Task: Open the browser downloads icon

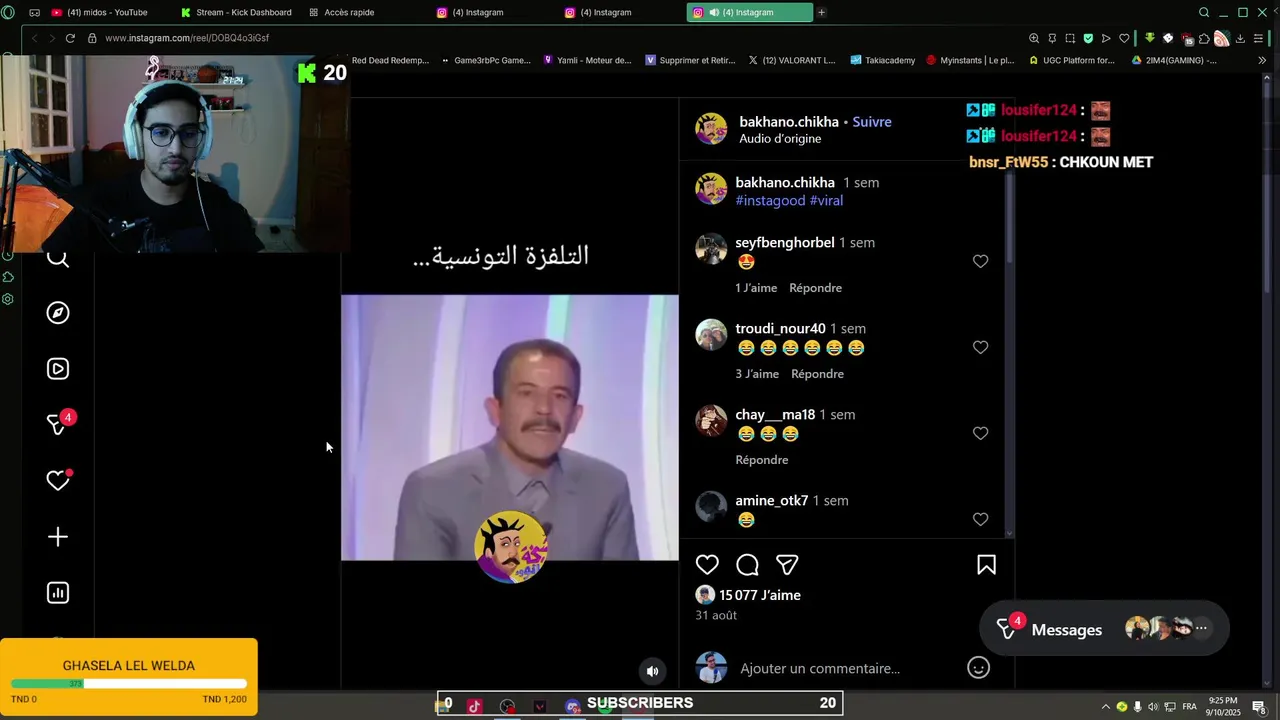Action: 1240,38
